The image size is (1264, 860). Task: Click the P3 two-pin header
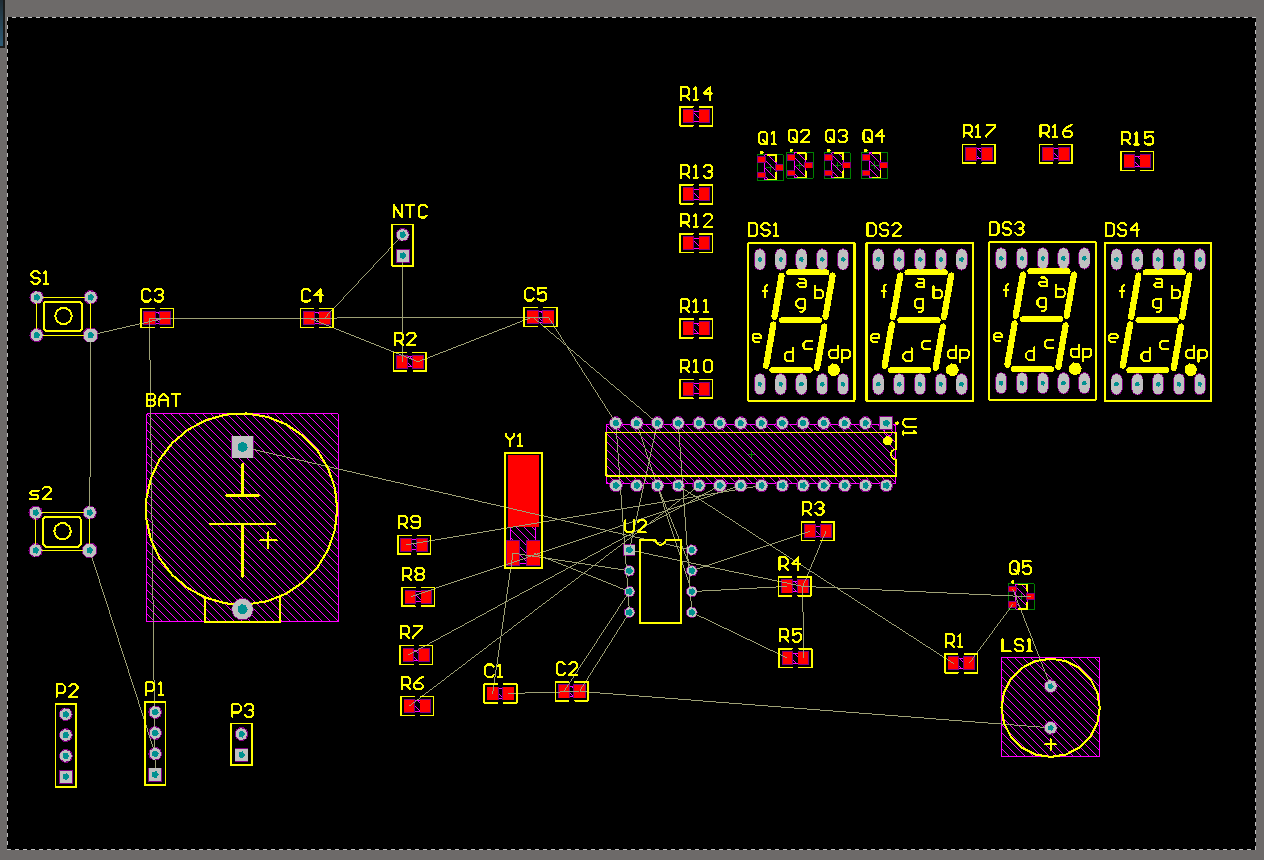point(241,743)
